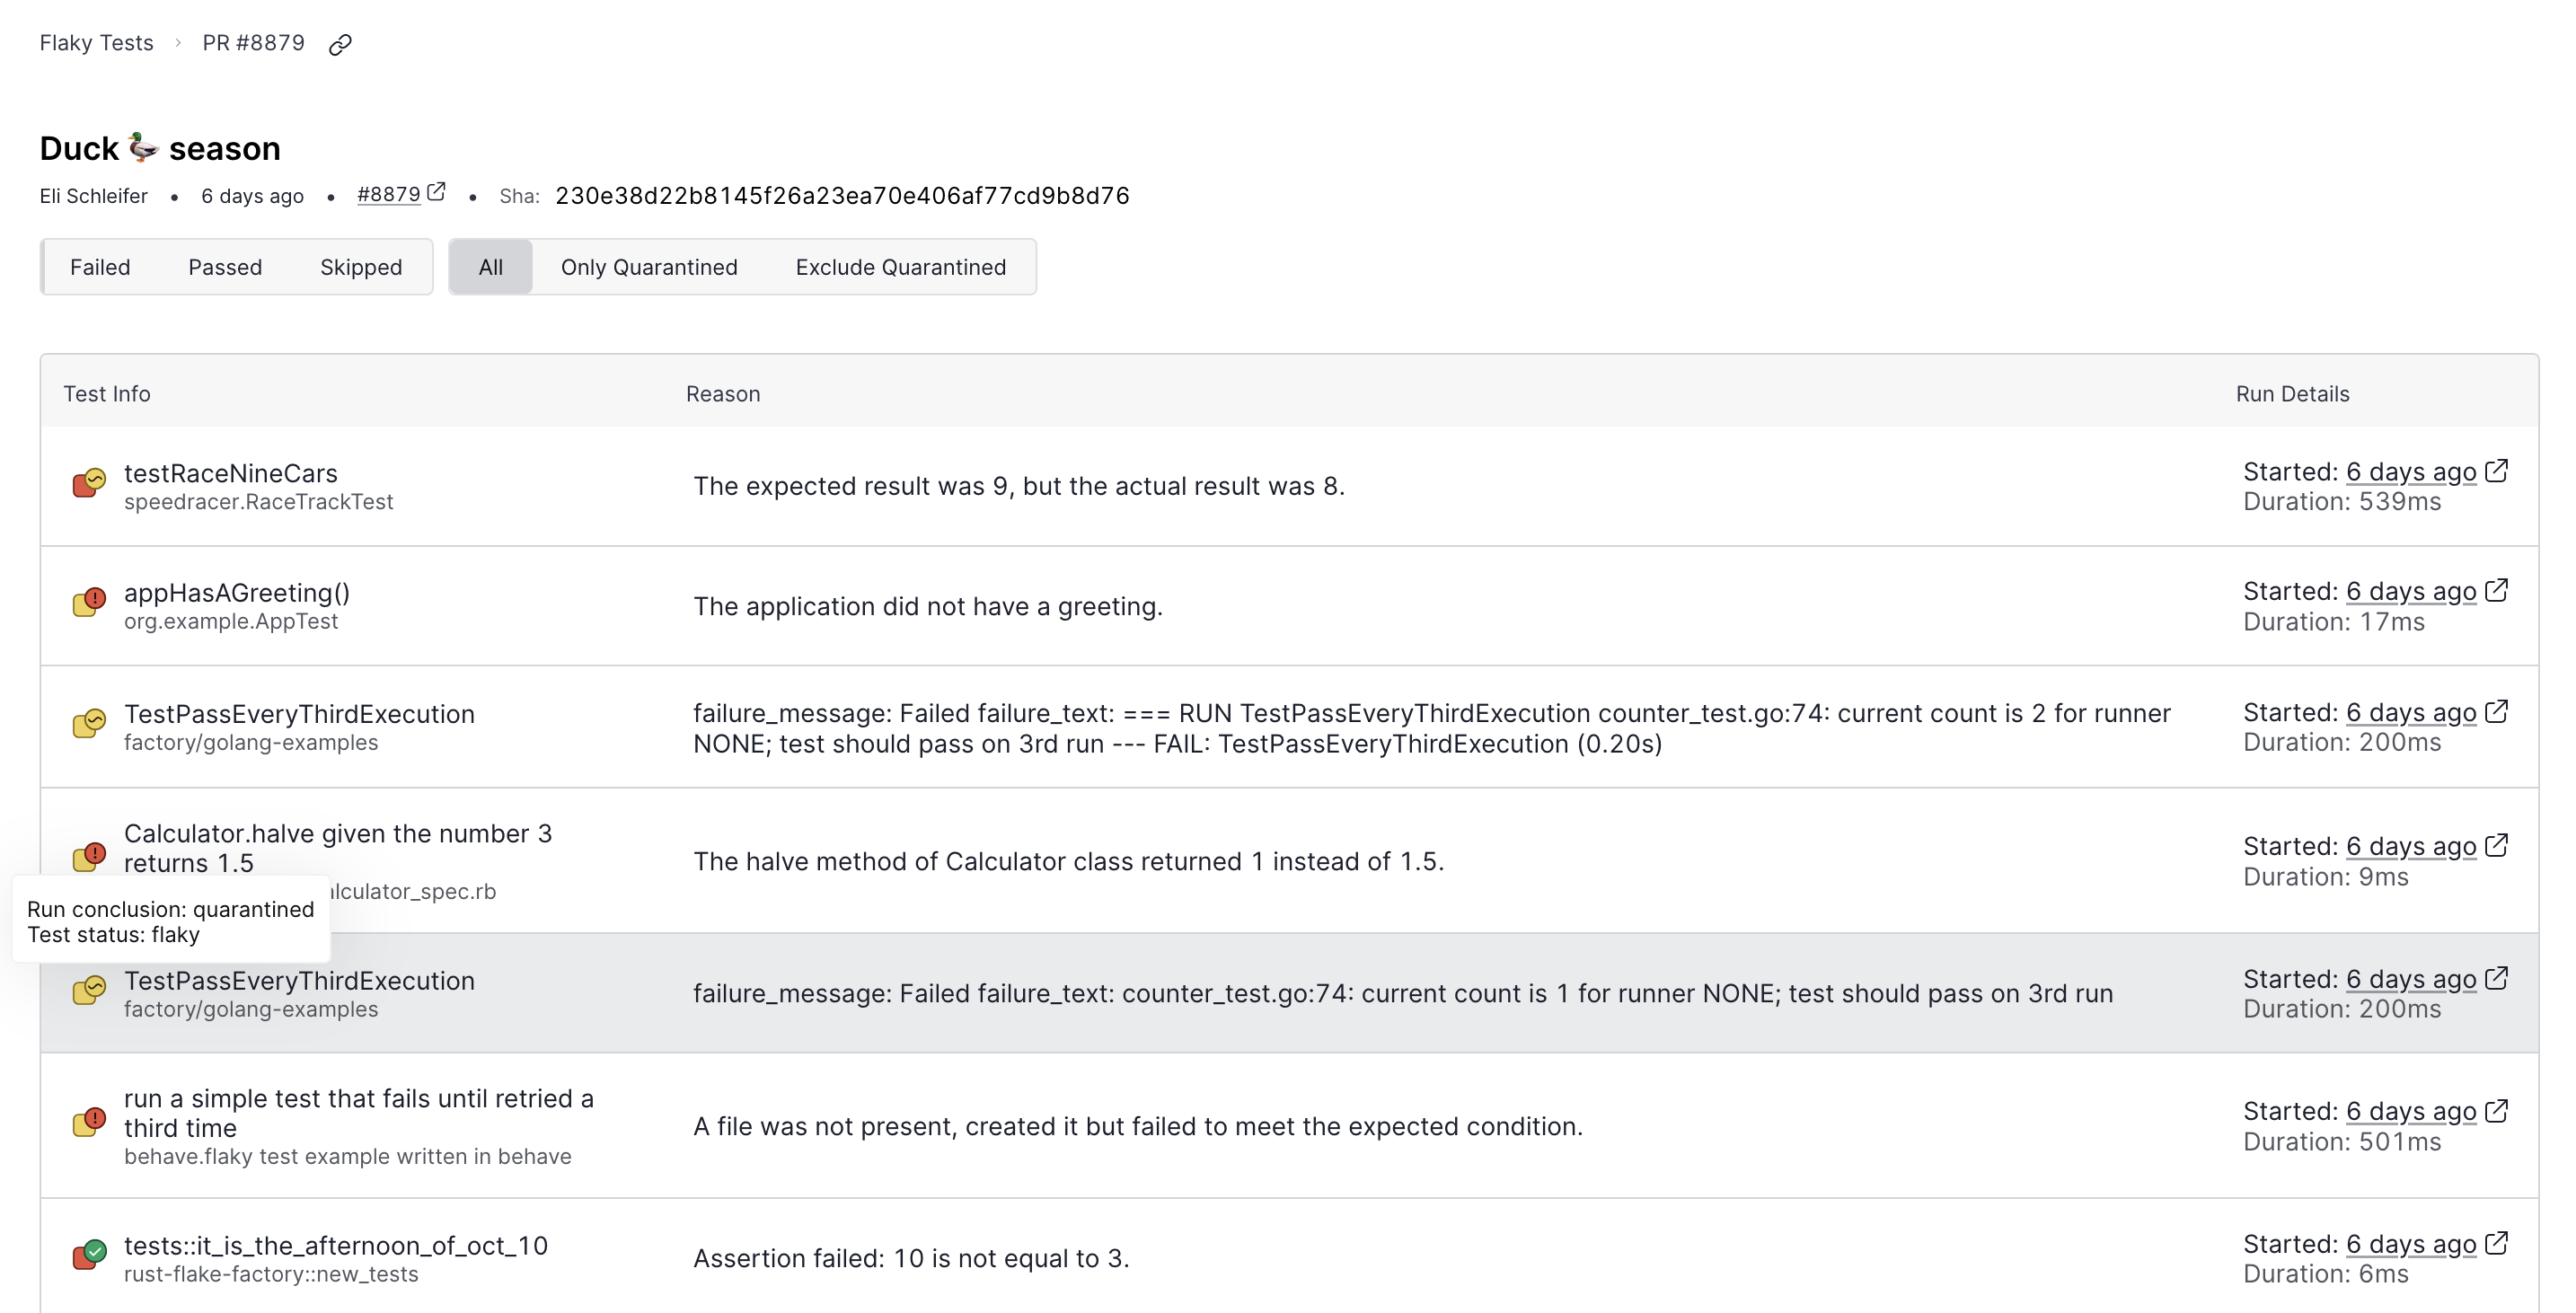Click the flaky status icon for testRaceNineCars
Image resolution: width=2576 pixels, height=1313 pixels.
pyautogui.click(x=89, y=484)
